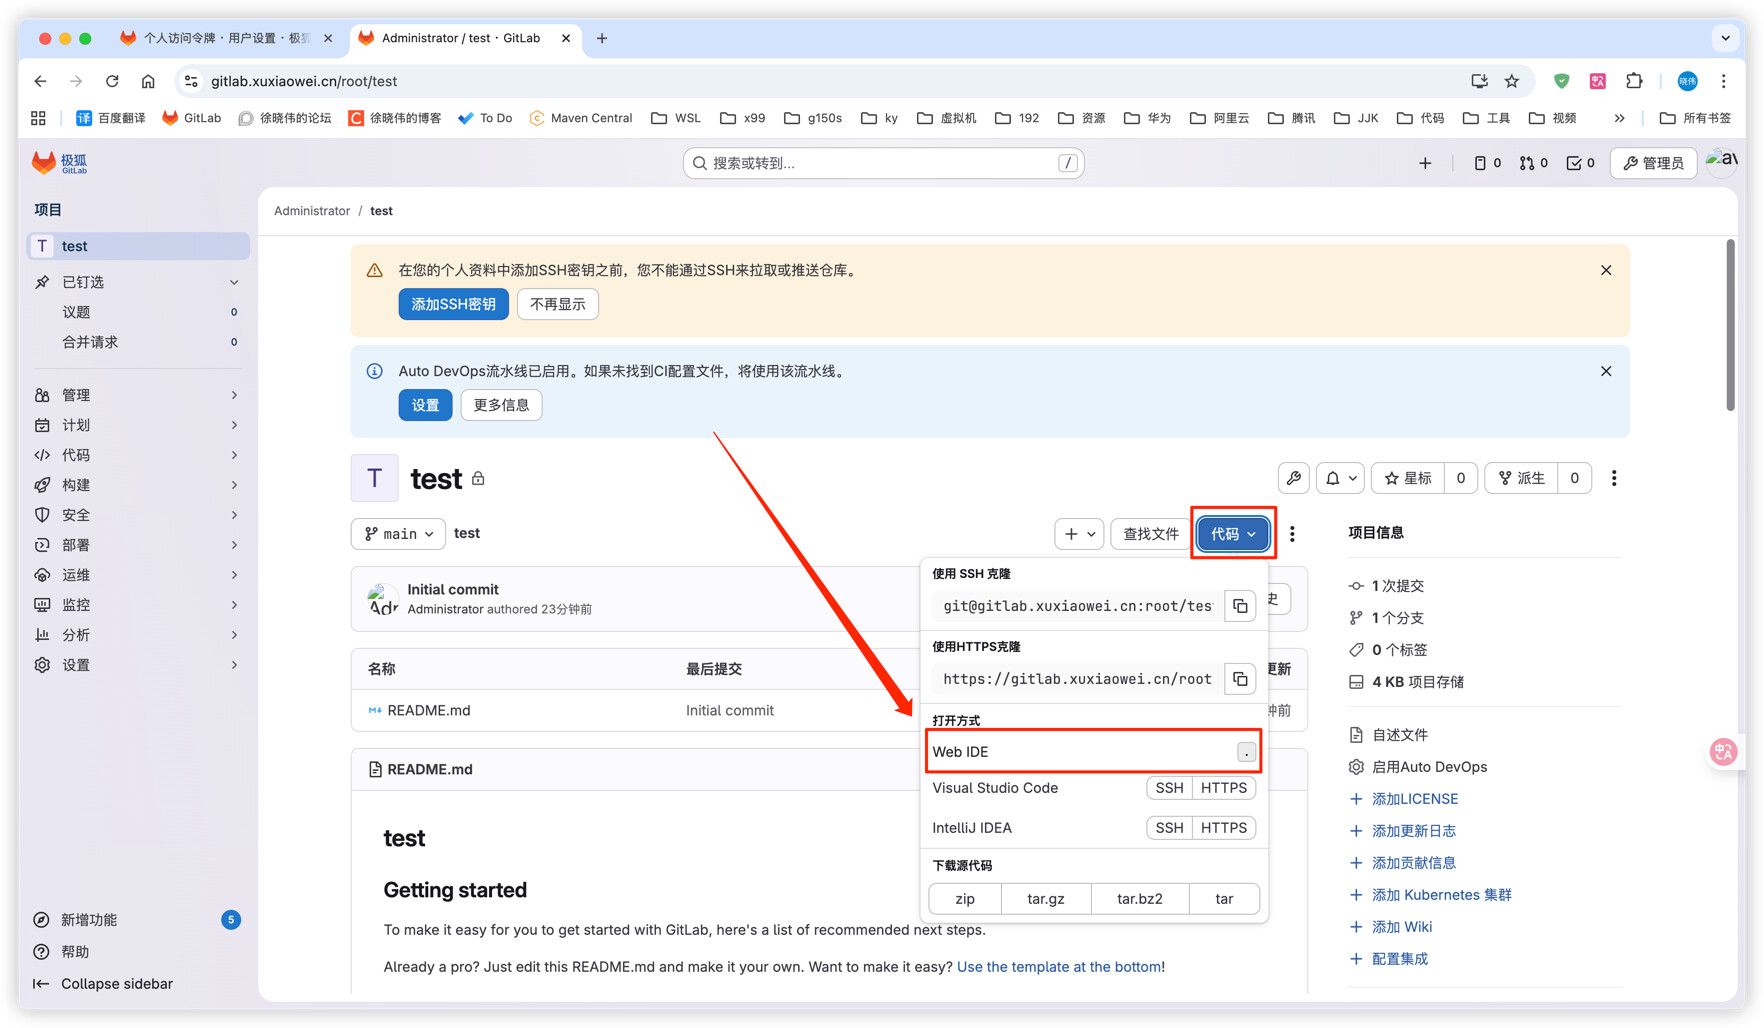Open project actions three-dot menu

click(x=1613, y=479)
